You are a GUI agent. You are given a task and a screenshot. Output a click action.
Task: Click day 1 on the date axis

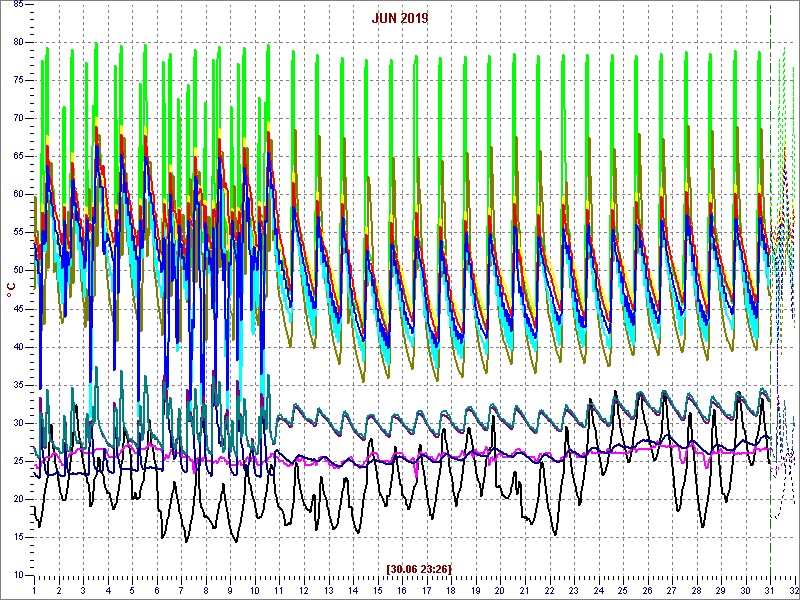point(34,591)
